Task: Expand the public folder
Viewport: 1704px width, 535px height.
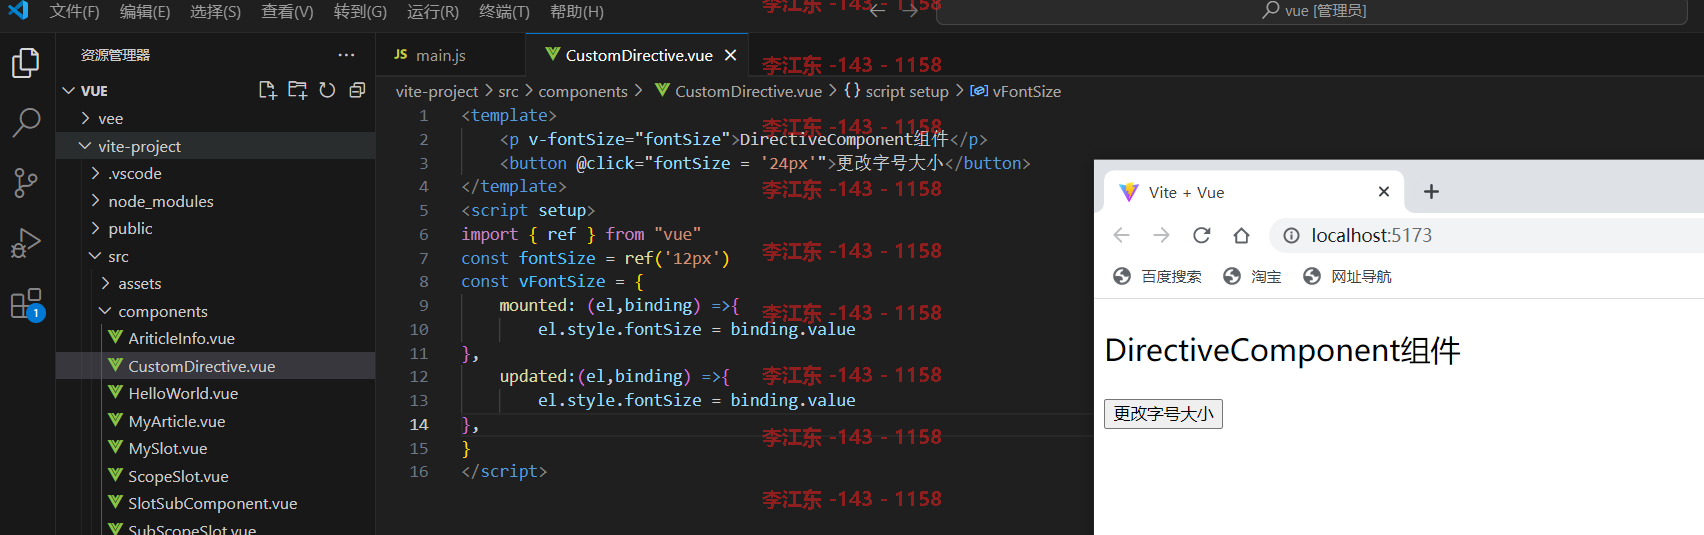Action: point(215,228)
